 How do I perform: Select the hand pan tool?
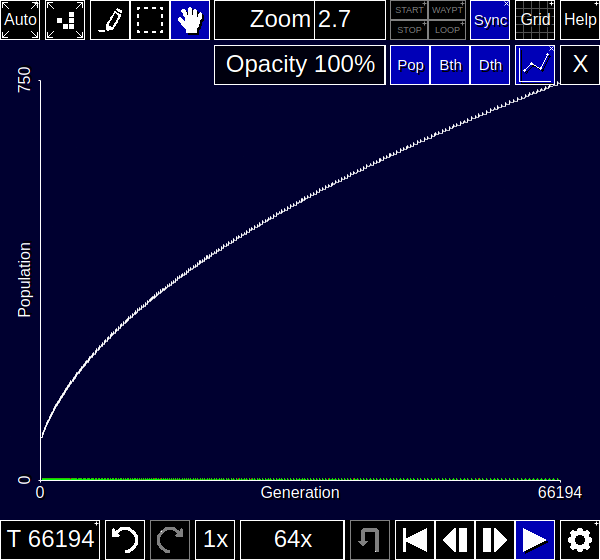pos(190,20)
